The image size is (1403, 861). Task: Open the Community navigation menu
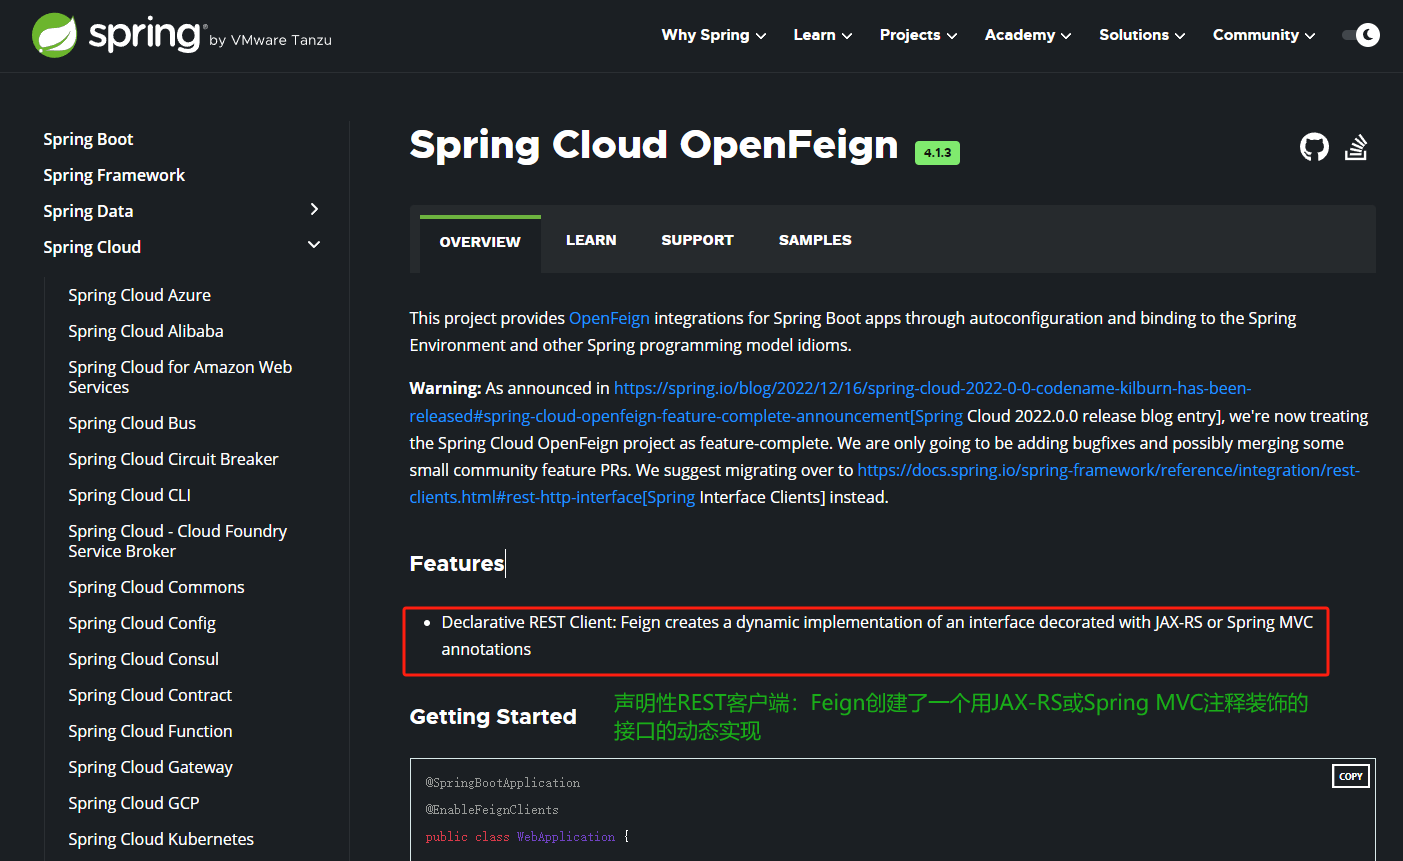1264,35
